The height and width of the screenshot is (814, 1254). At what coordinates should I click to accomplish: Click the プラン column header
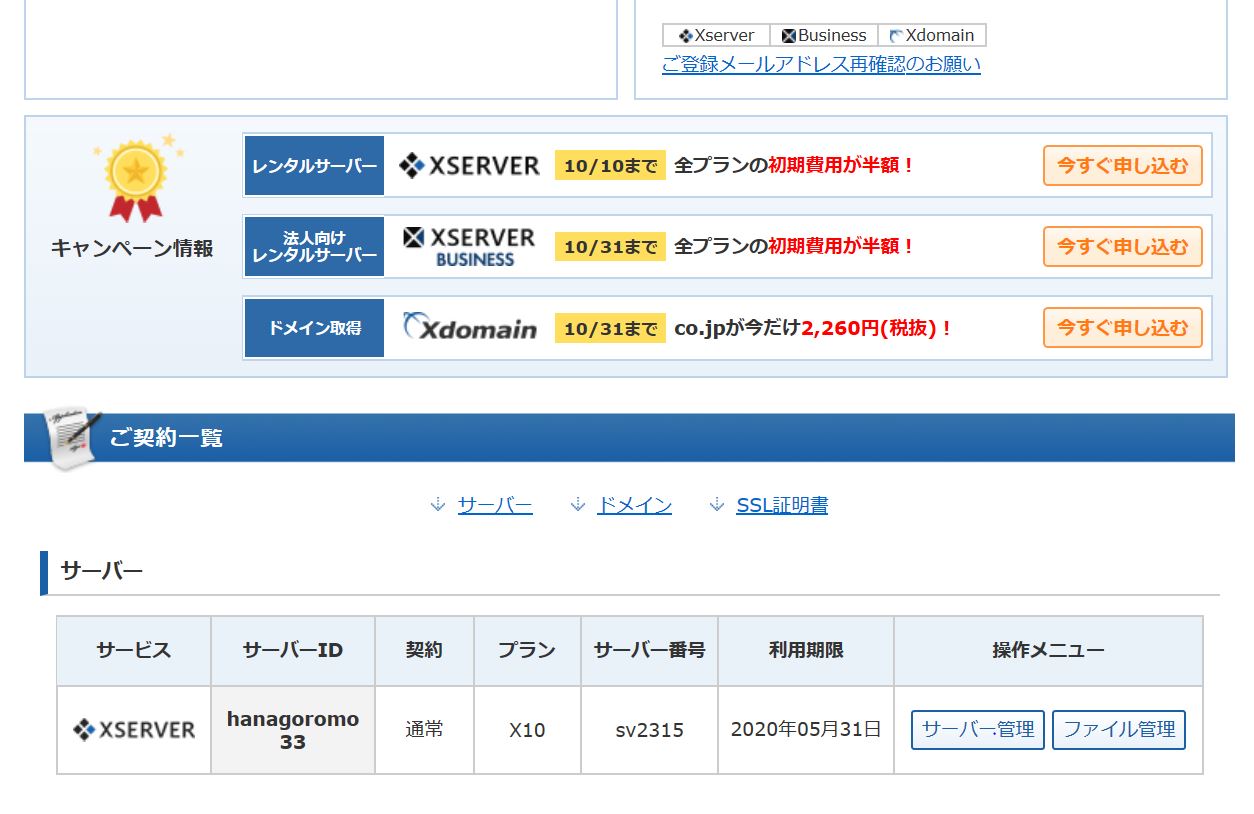tap(527, 651)
